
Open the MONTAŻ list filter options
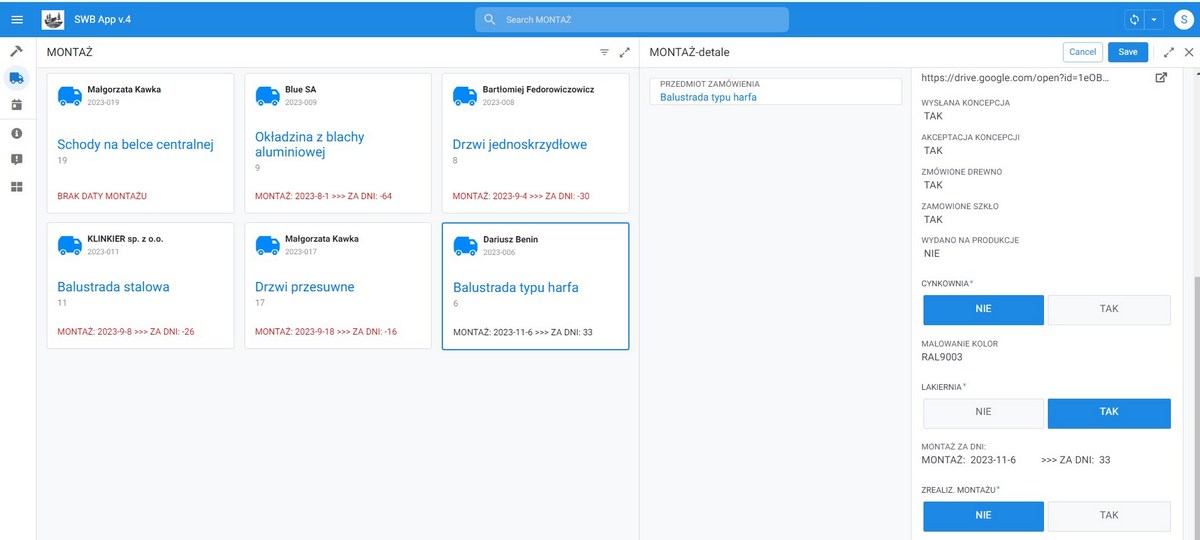604,52
